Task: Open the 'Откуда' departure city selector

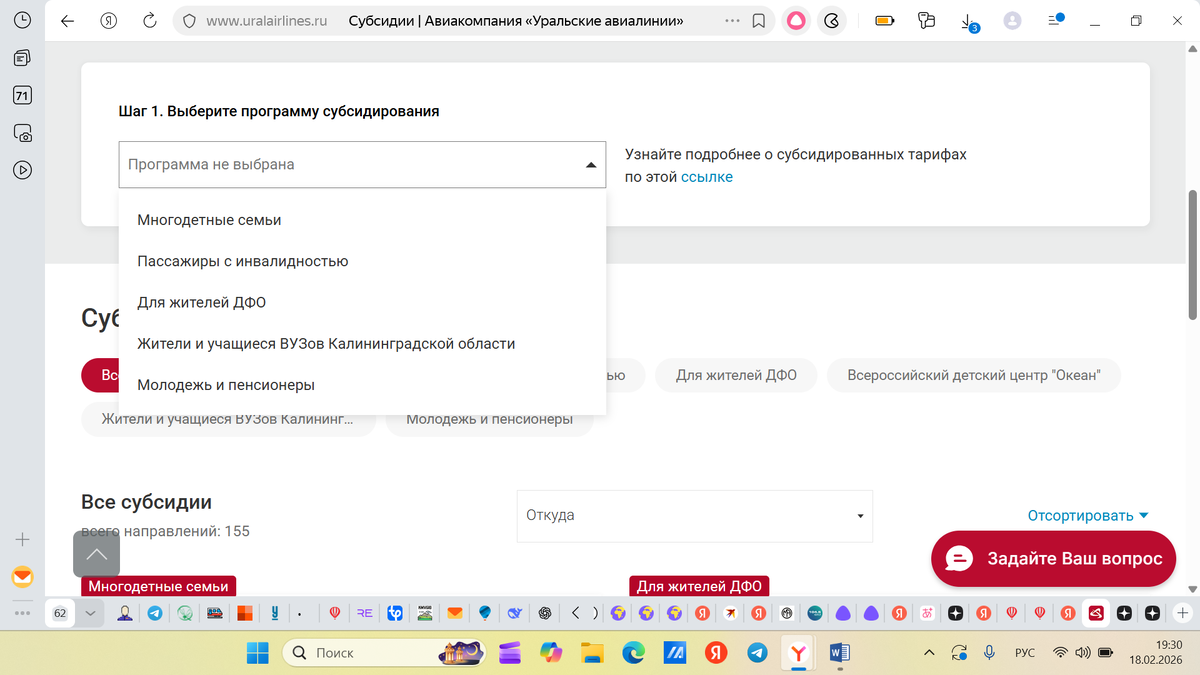Action: (x=694, y=516)
